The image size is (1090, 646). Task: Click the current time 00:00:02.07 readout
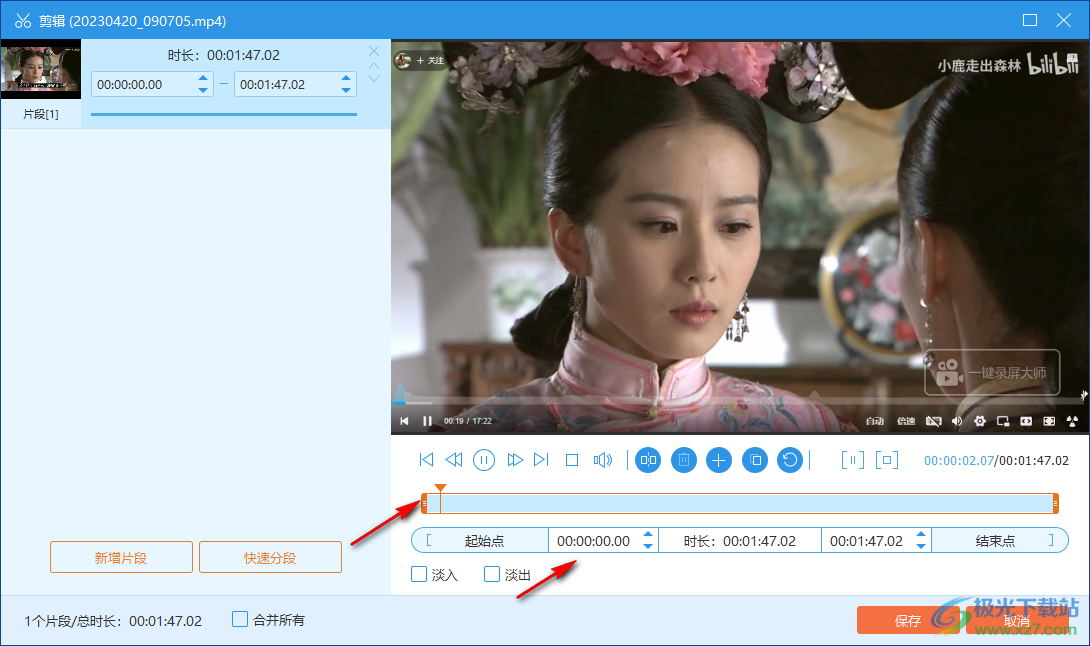(x=959, y=460)
